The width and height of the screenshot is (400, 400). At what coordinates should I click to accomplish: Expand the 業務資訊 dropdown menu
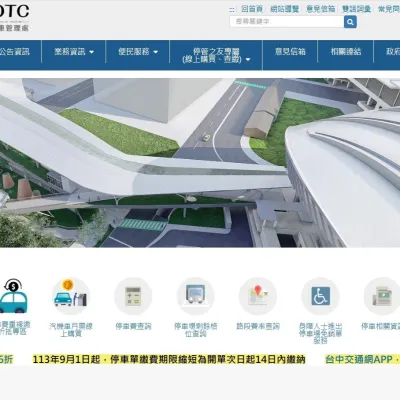coord(74,52)
